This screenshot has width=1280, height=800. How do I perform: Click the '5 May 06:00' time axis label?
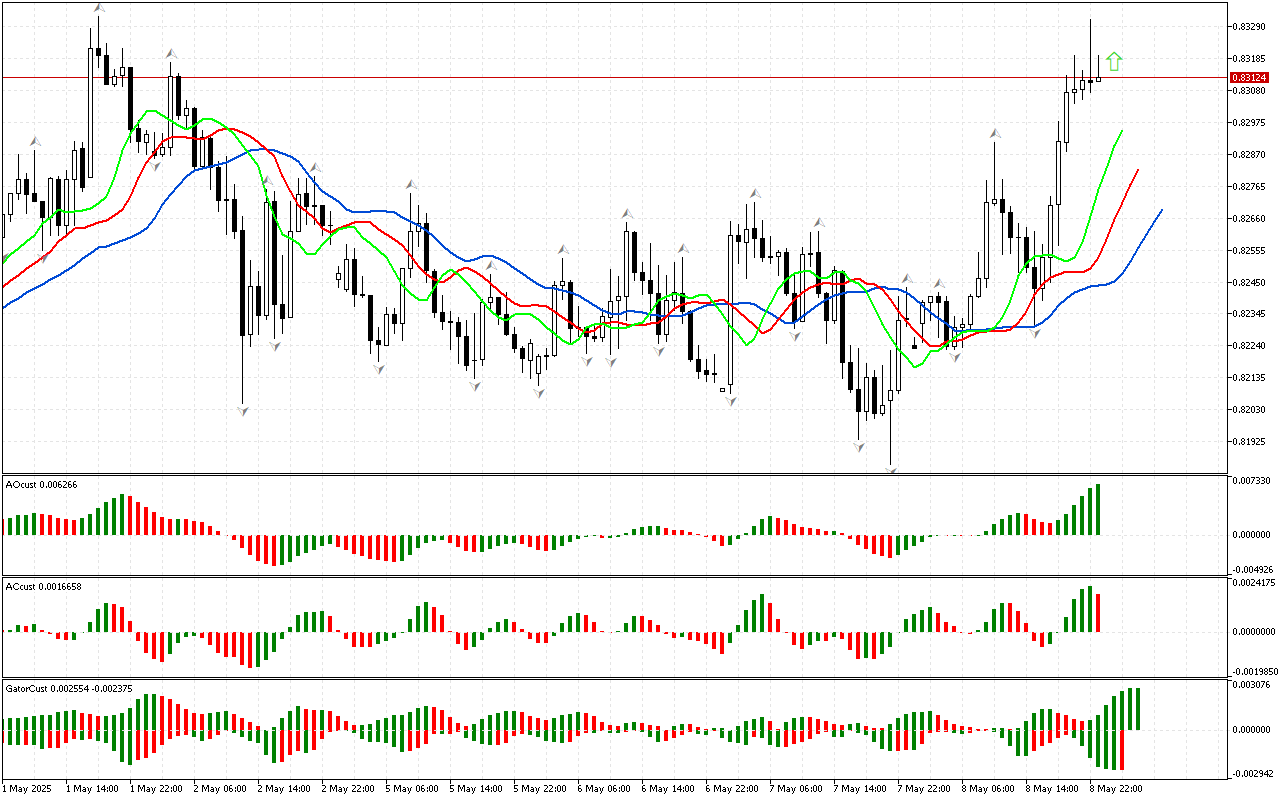tap(414, 788)
